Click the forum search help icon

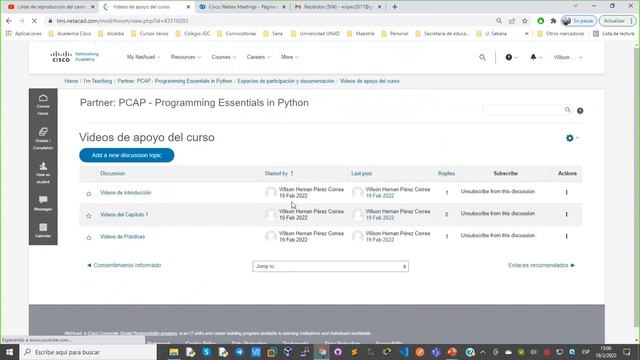(x=580, y=111)
